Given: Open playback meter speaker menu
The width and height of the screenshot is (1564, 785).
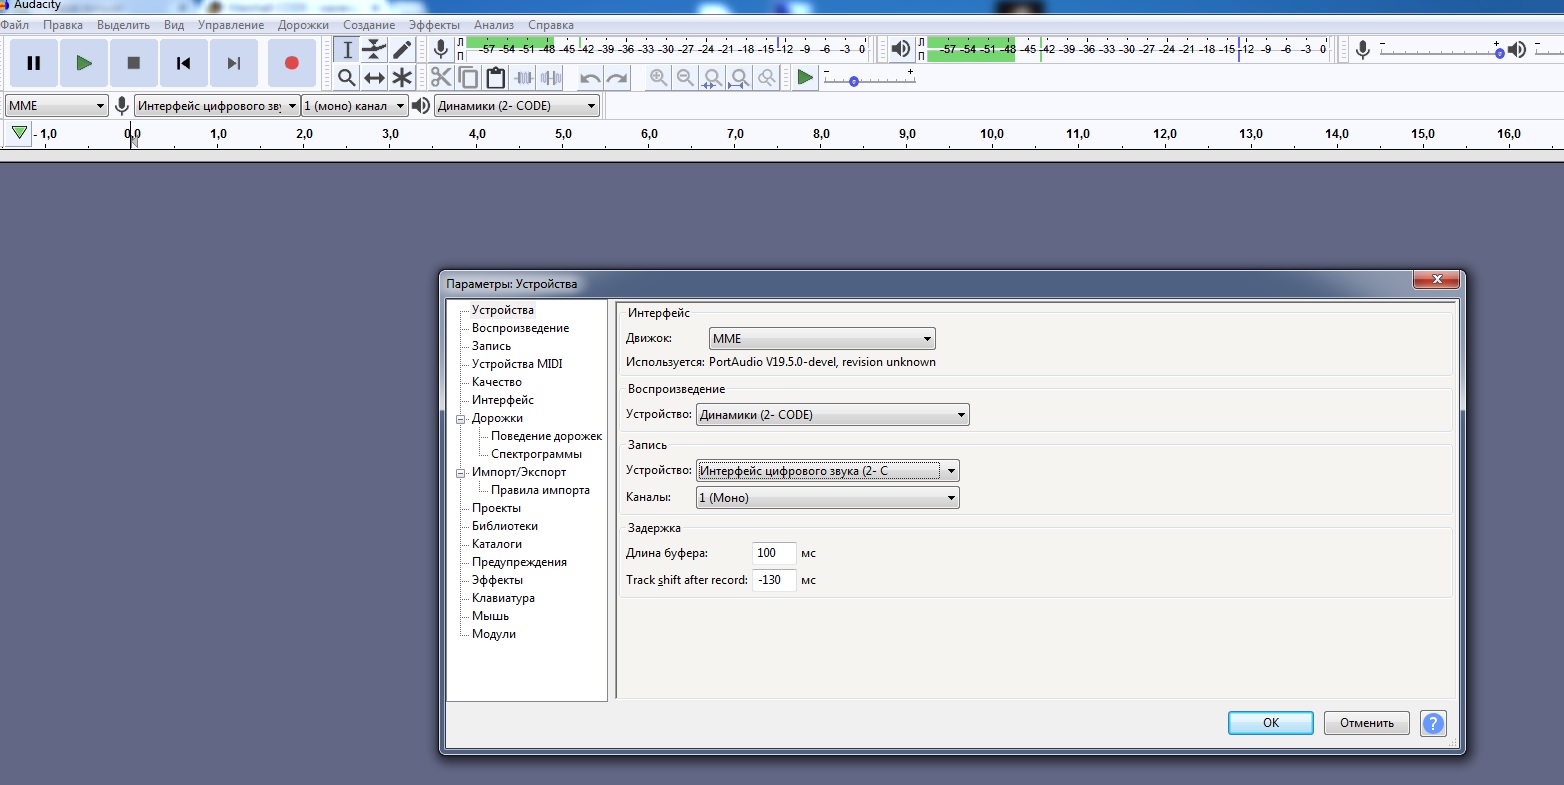Looking at the screenshot, I should point(901,49).
